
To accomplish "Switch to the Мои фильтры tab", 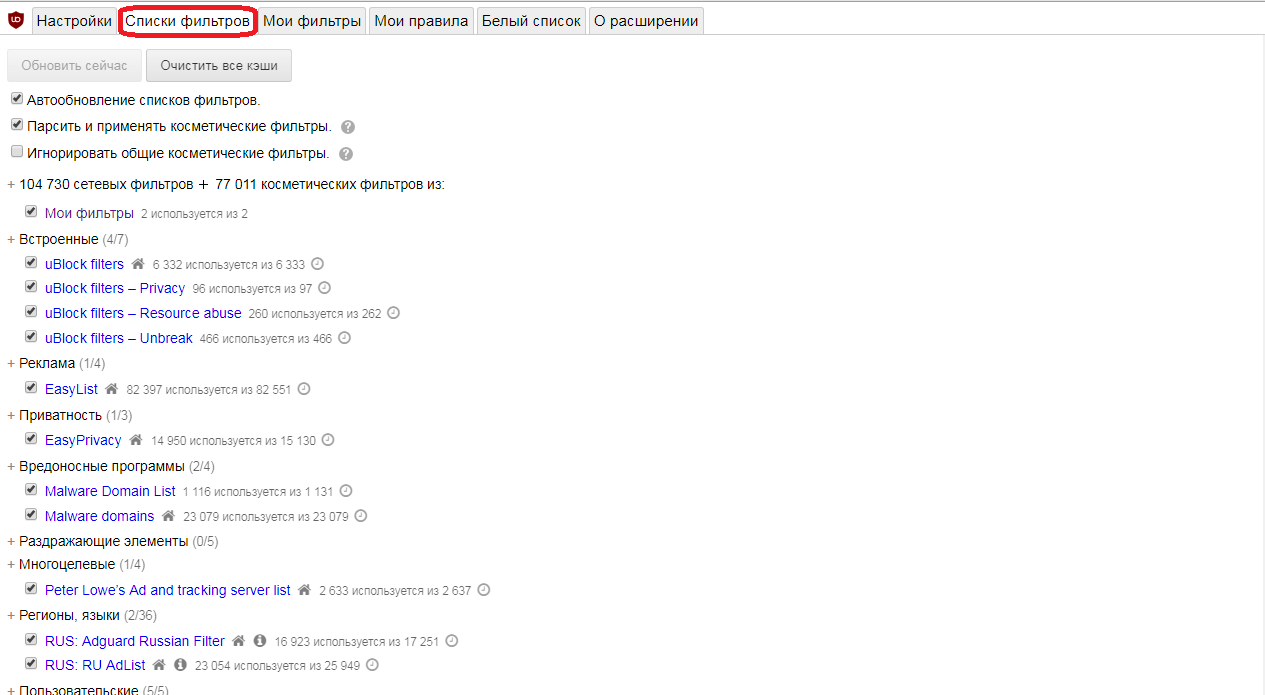I will (312, 21).
